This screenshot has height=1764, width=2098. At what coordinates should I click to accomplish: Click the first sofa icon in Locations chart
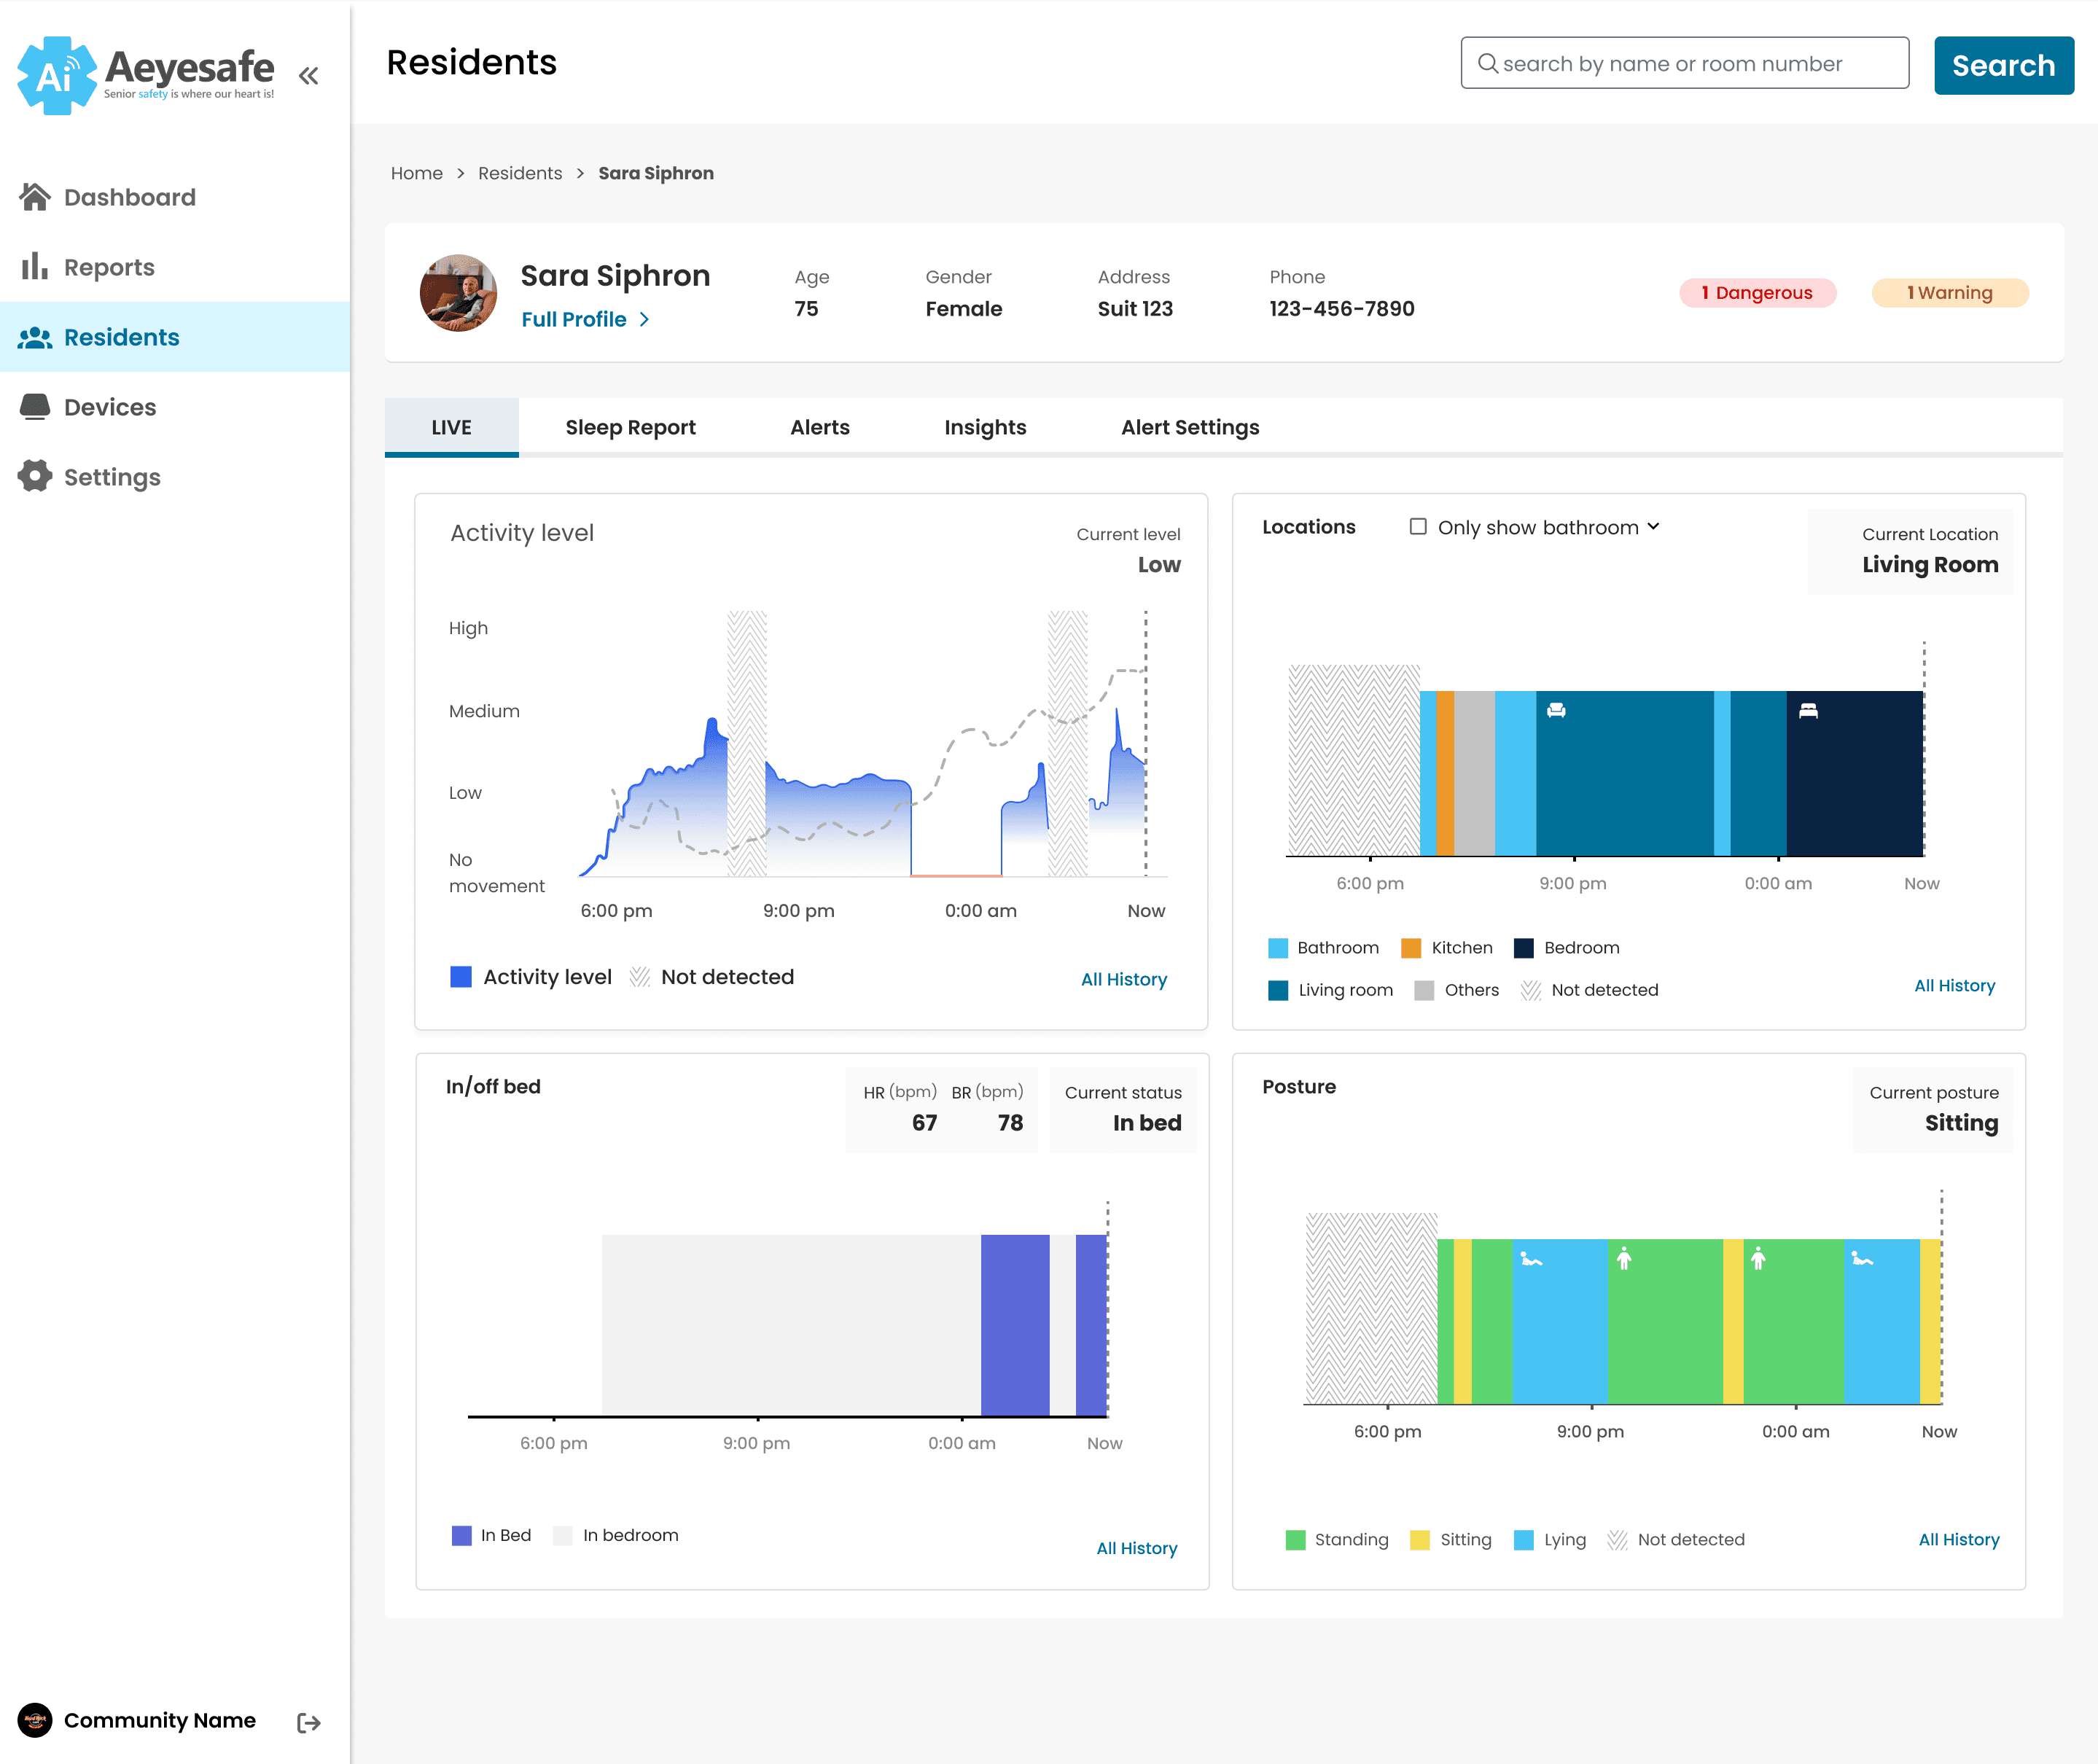[1556, 710]
